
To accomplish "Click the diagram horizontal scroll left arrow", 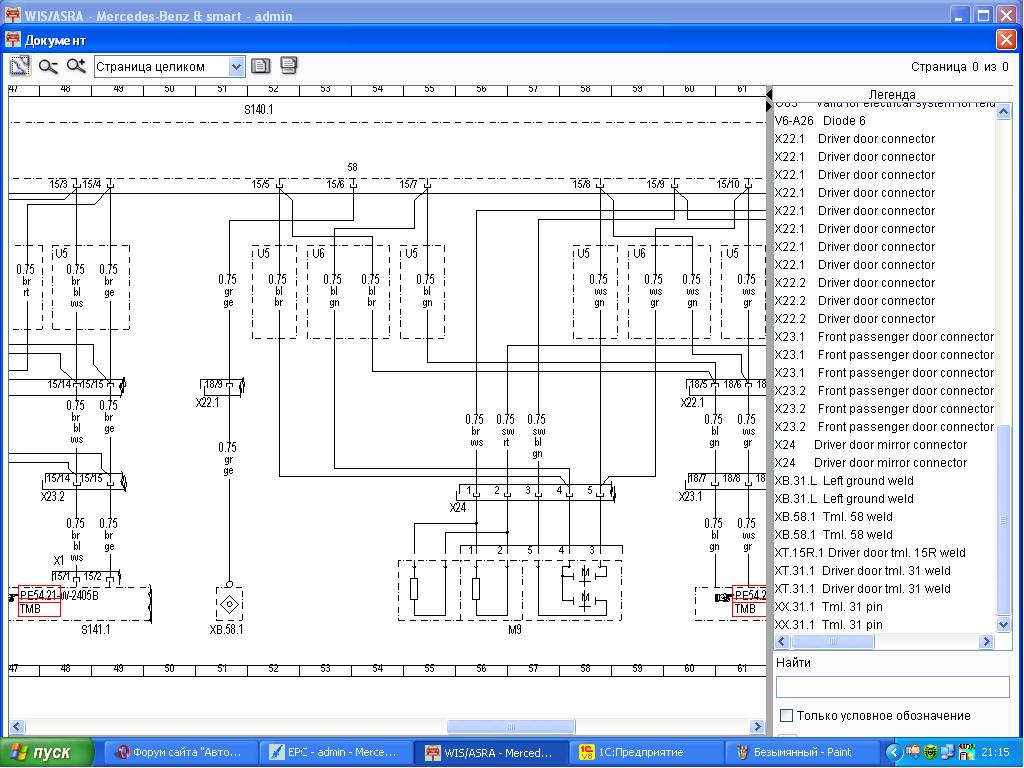I will [17, 726].
